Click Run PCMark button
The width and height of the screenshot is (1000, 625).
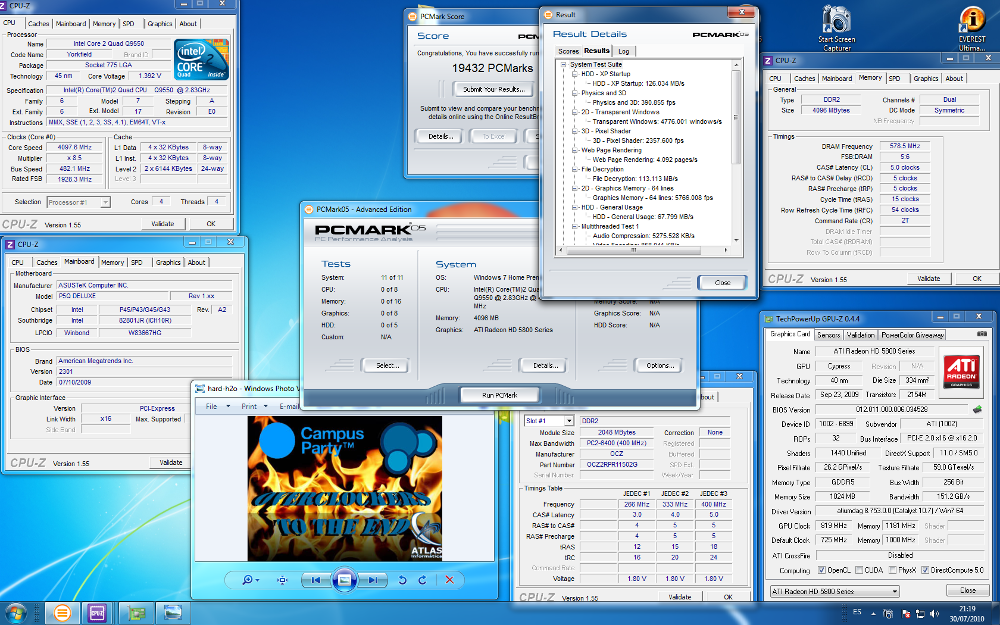click(499, 395)
